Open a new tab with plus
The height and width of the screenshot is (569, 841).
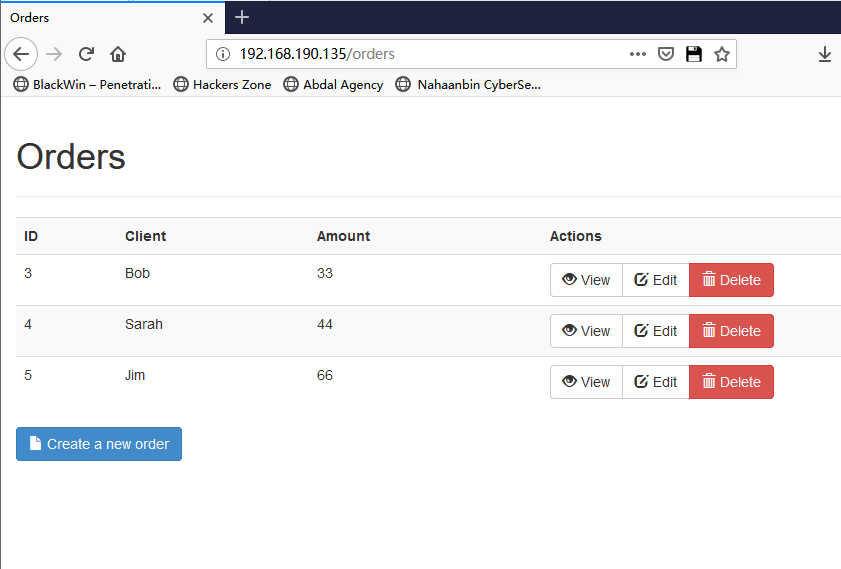coord(242,17)
